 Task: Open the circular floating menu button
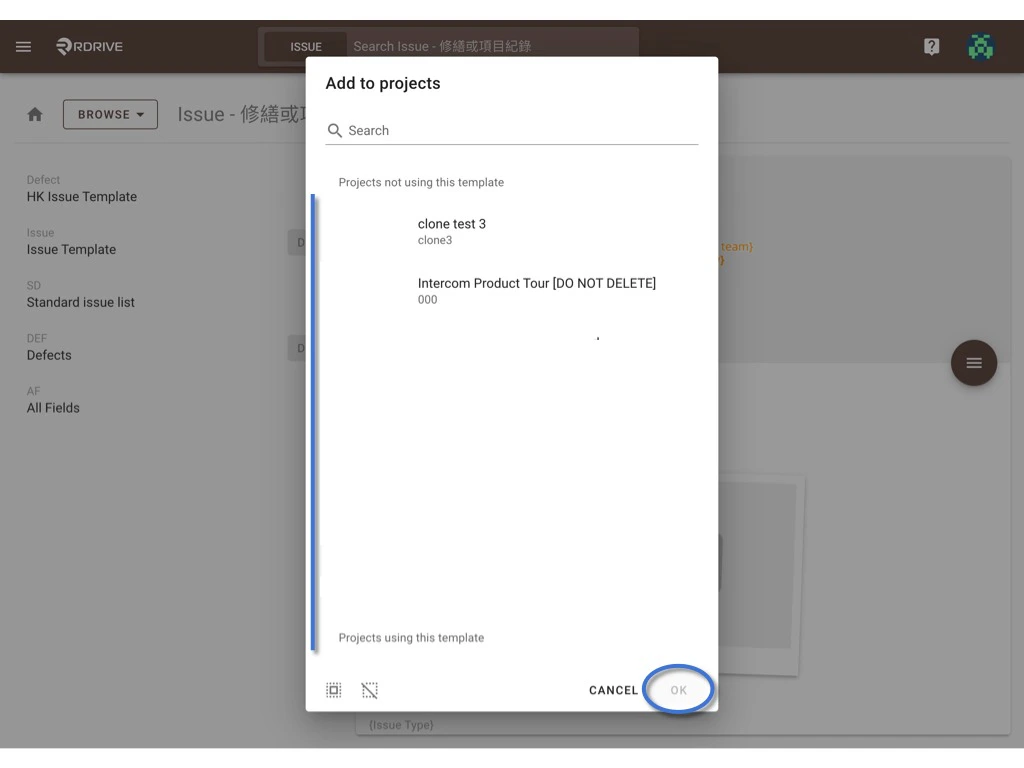(973, 363)
